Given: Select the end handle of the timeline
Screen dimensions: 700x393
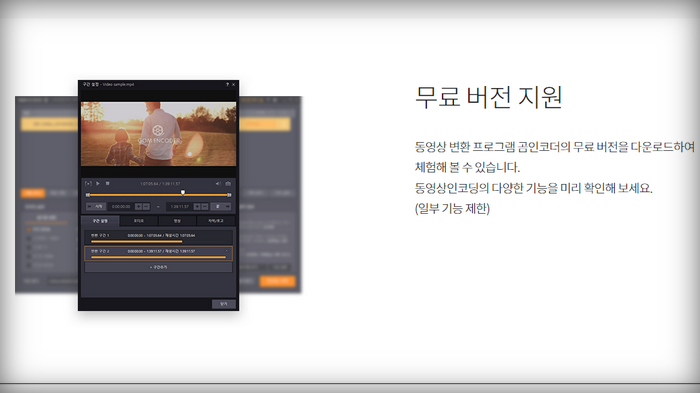Looking at the screenshot, I should [229, 195].
